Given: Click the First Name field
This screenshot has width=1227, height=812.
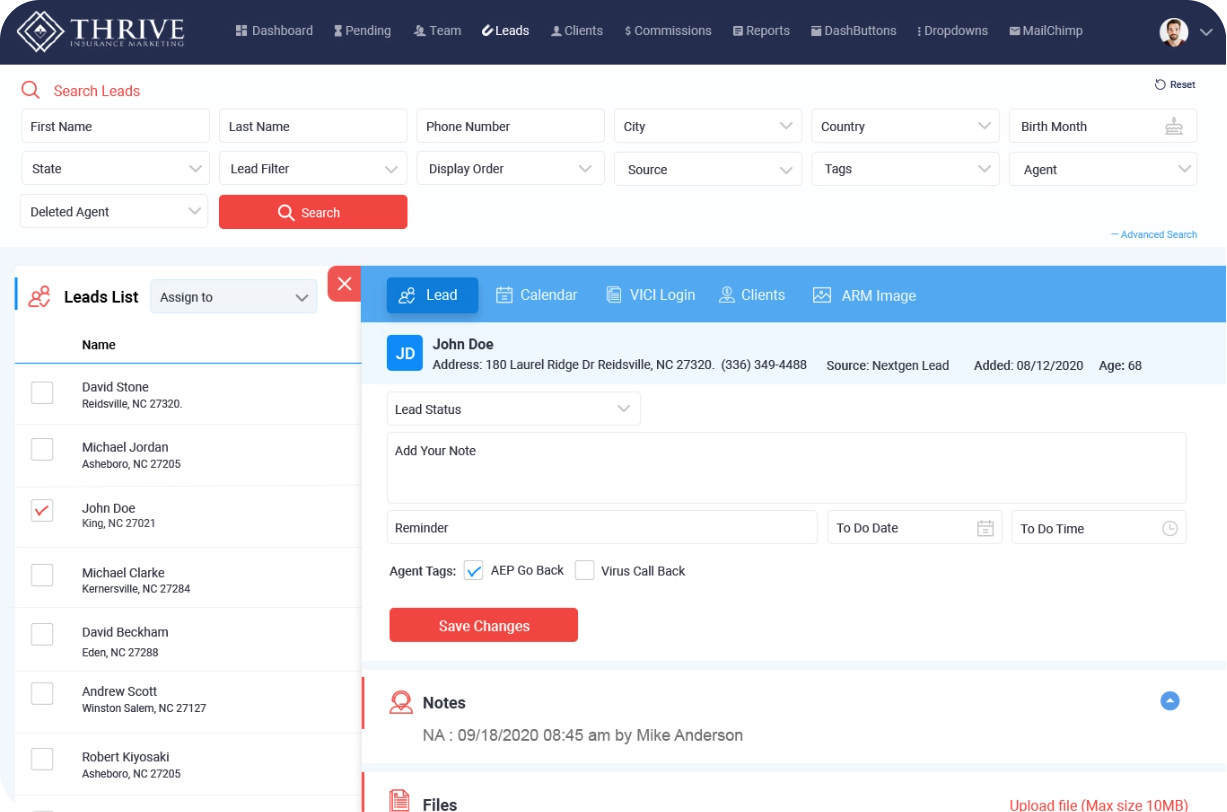Looking at the screenshot, I should (x=115, y=126).
